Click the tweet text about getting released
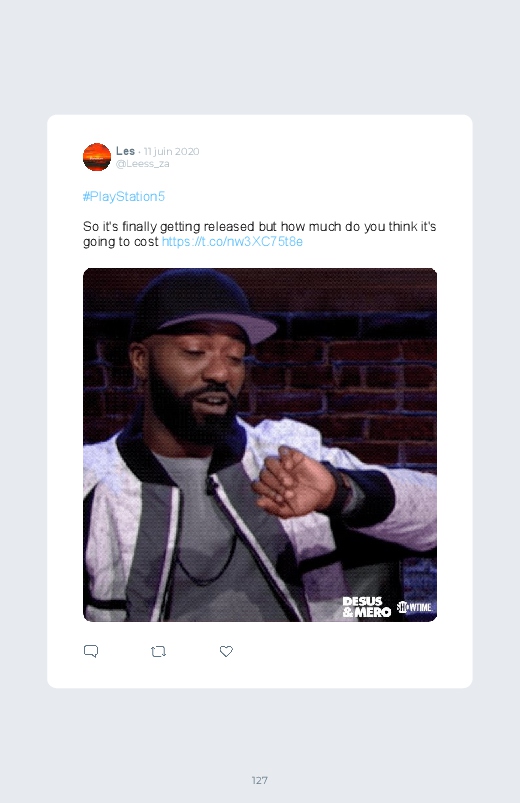Screen dimensions: 520x803 coord(260,234)
